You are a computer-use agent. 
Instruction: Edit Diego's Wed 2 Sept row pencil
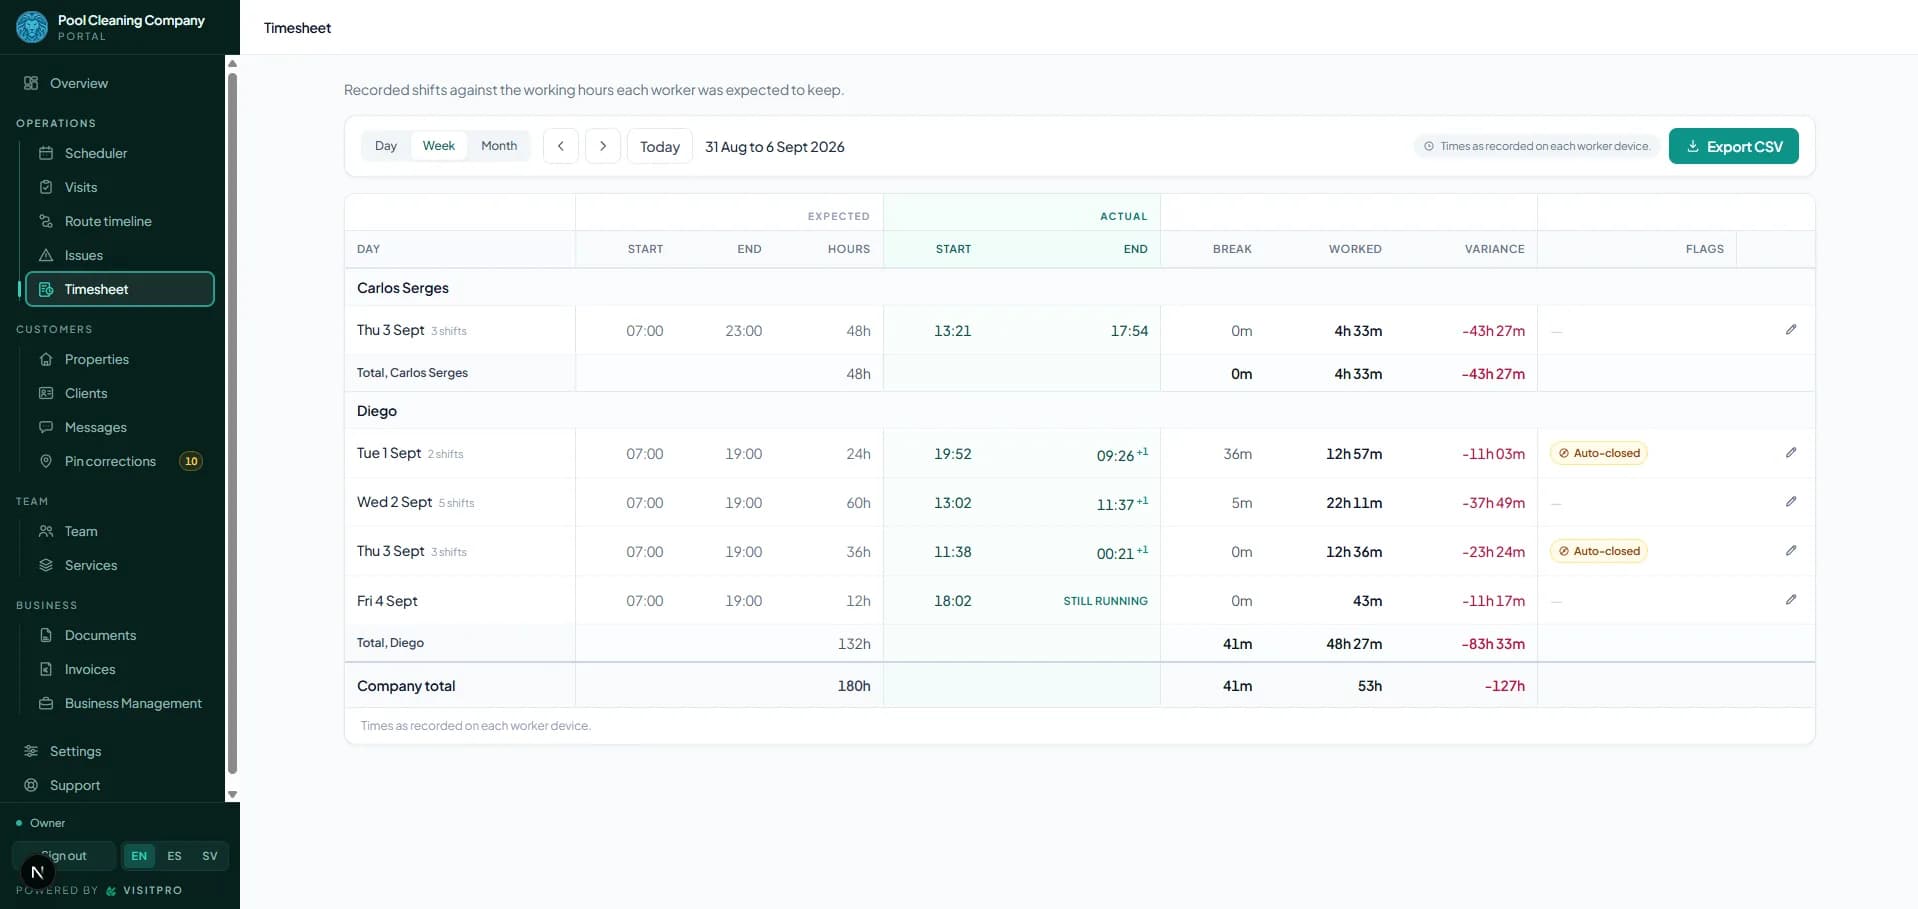tap(1791, 502)
